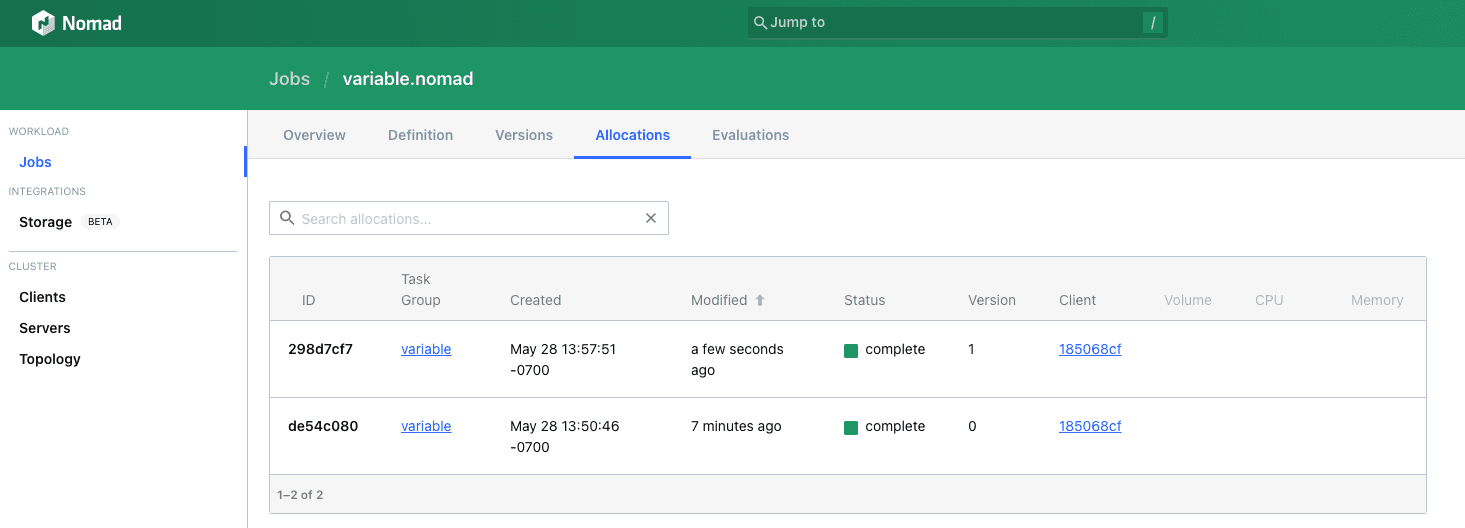Switch to the Definition tab
This screenshot has height=528, width=1465.
click(x=420, y=135)
